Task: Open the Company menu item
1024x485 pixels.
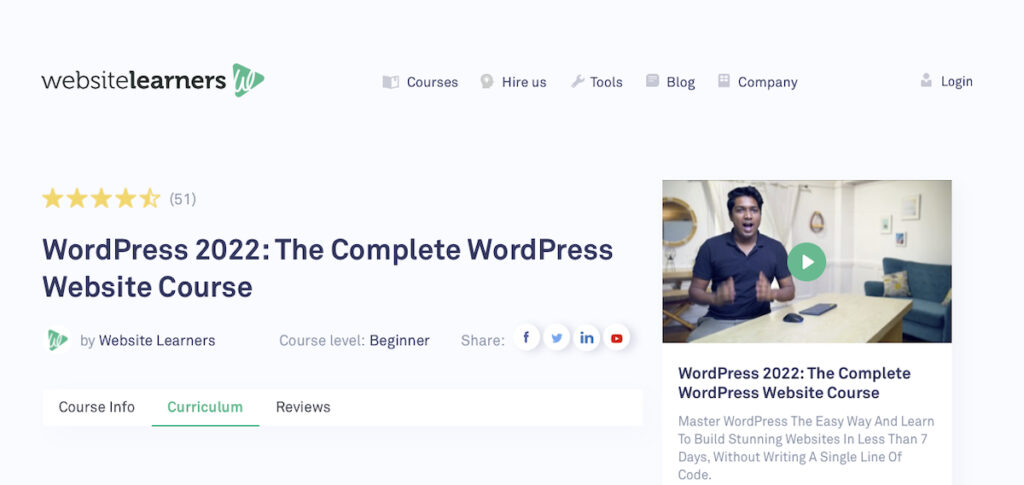Action: (x=767, y=82)
